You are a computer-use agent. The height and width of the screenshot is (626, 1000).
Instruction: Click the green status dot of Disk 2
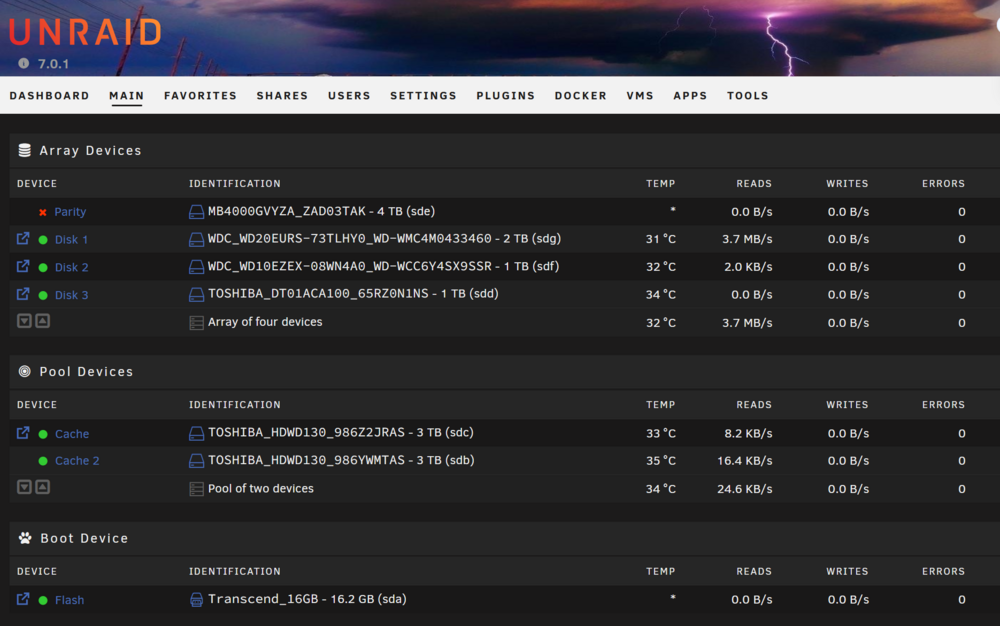43,268
